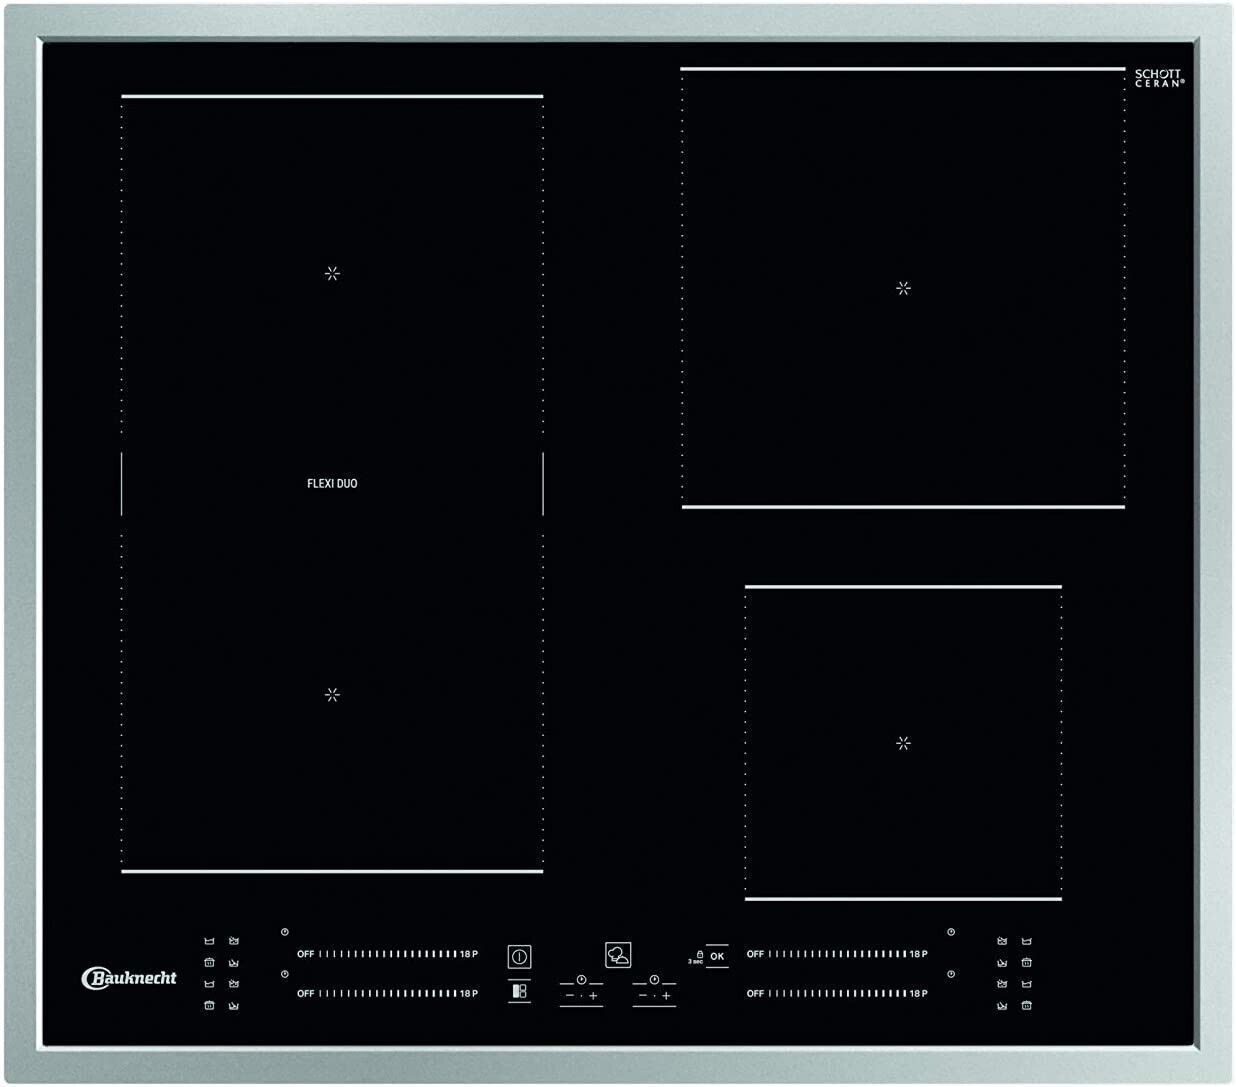This screenshot has height=1087, width=1236.
Task: Click the Bauknecht brand logo
Action: (x=129, y=978)
